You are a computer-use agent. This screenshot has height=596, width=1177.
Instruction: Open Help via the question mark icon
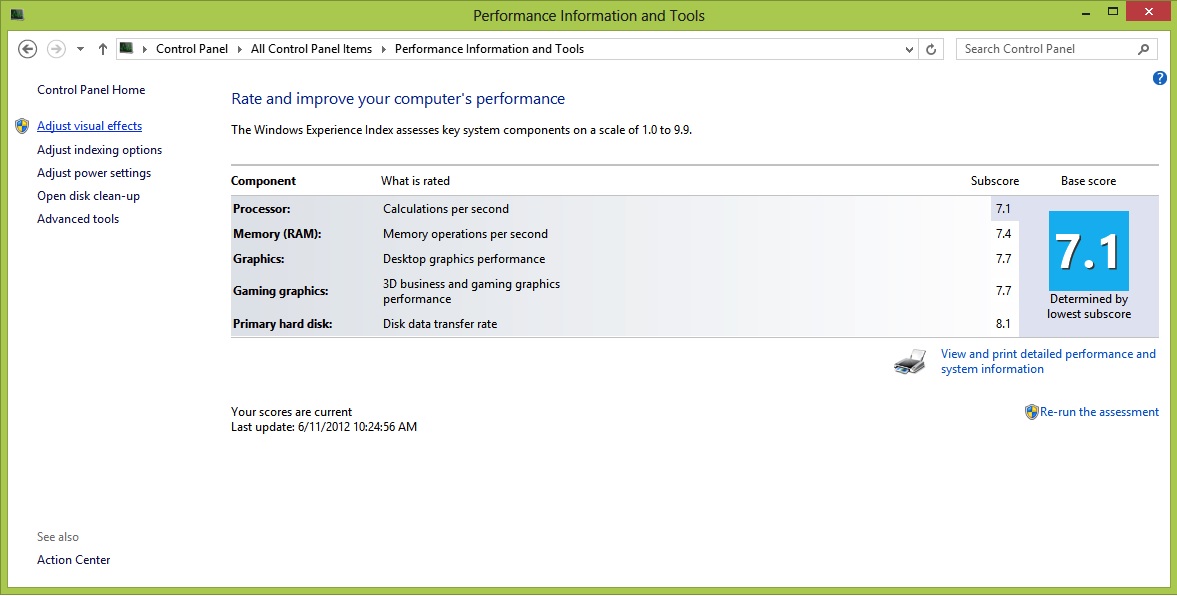click(x=1159, y=78)
